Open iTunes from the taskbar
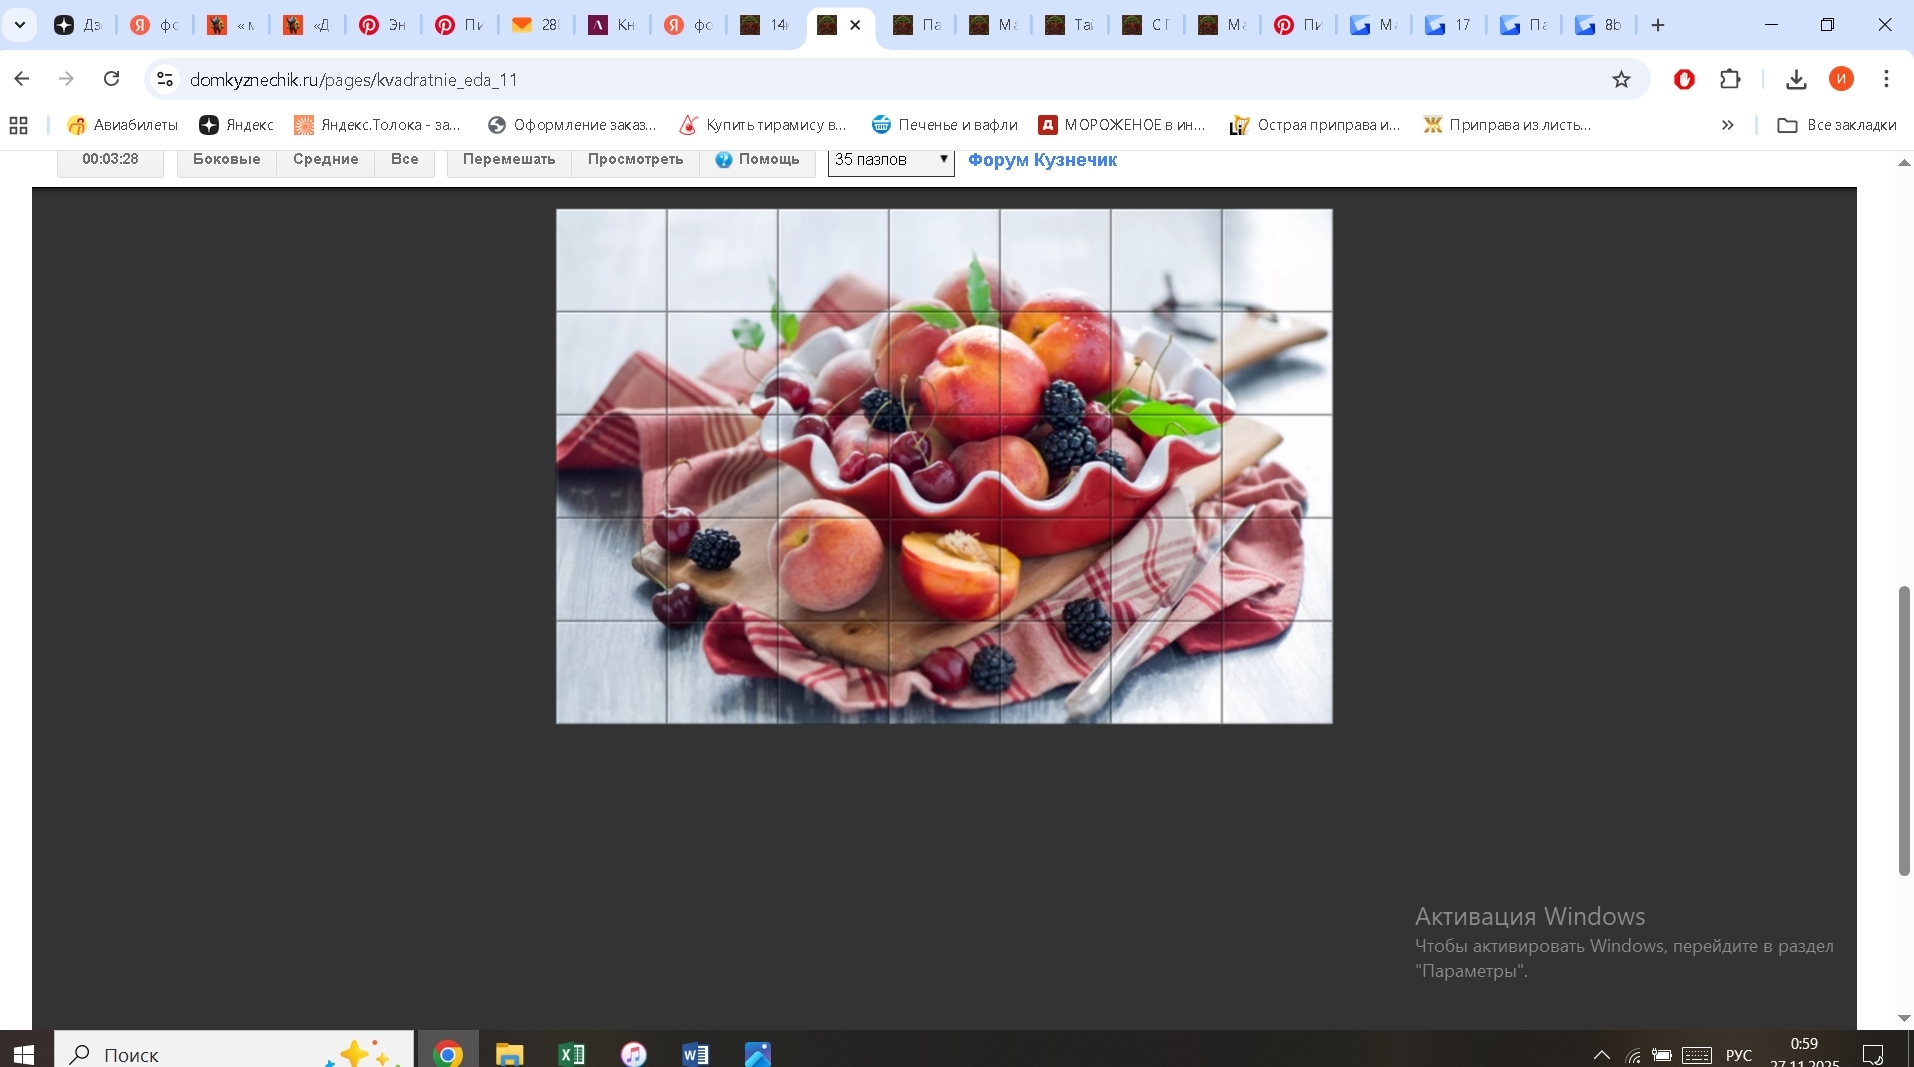The width and height of the screenshot is (1914, 1067). tap(634, 1054)
